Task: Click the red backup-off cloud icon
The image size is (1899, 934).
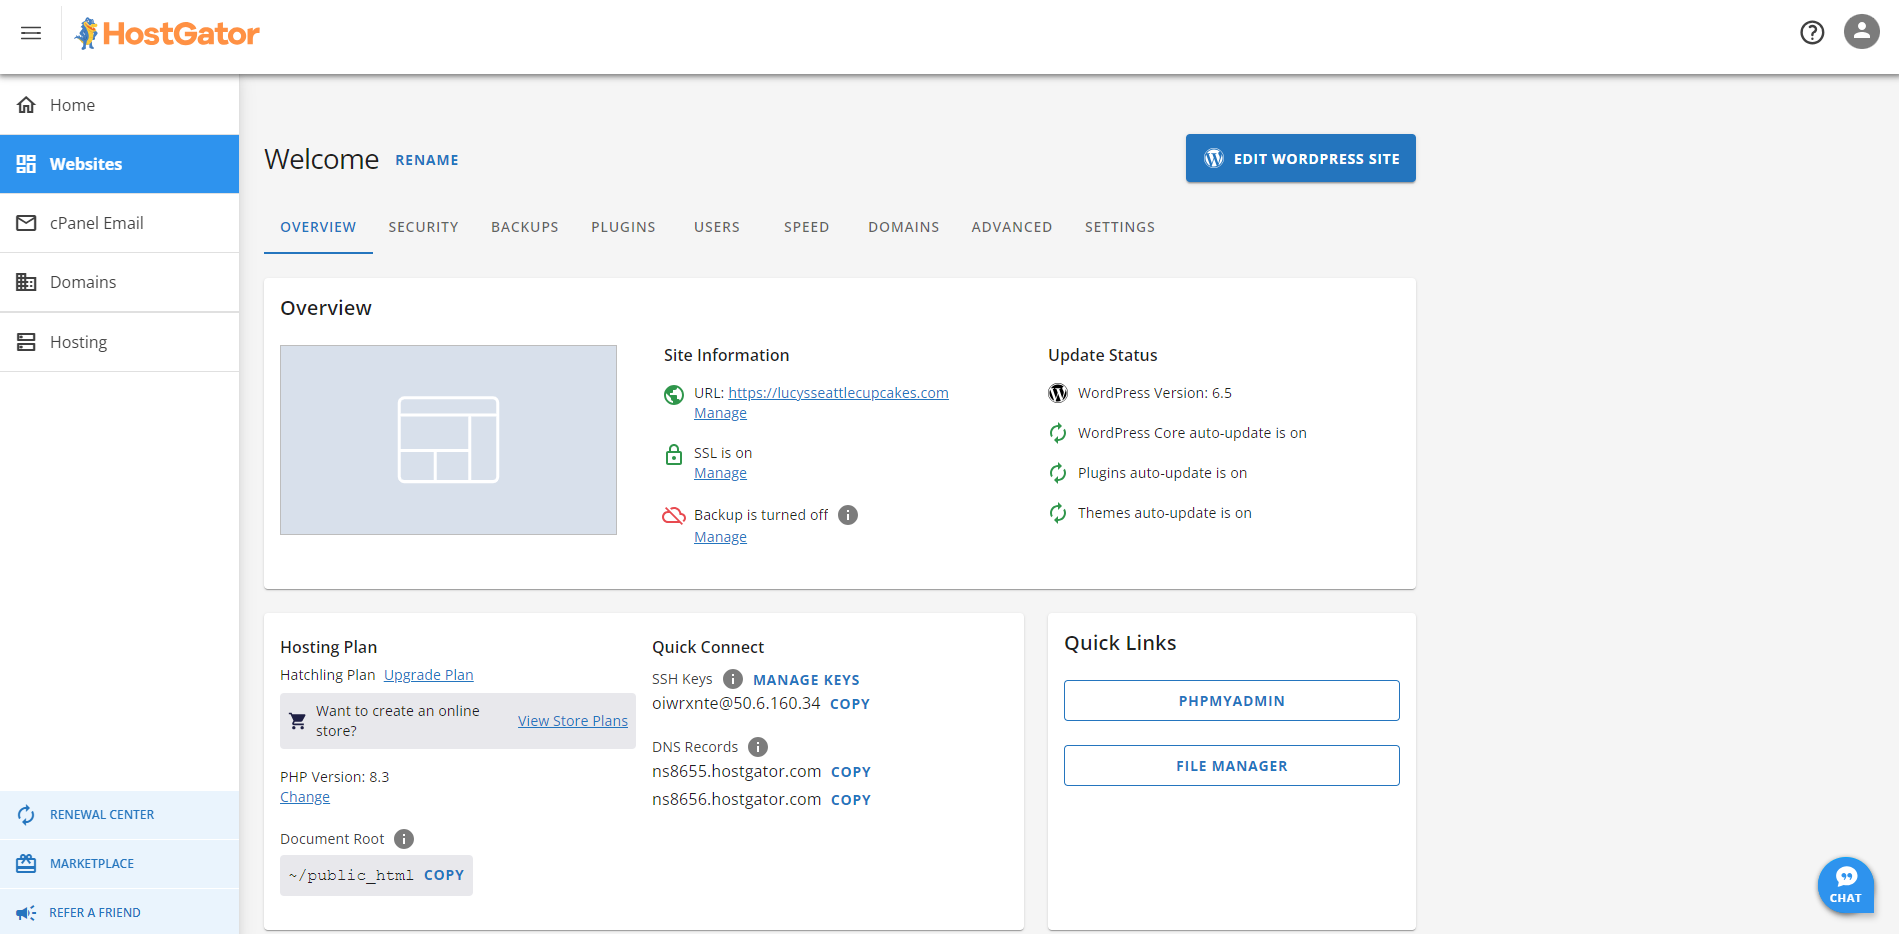Action: point(674,515)
